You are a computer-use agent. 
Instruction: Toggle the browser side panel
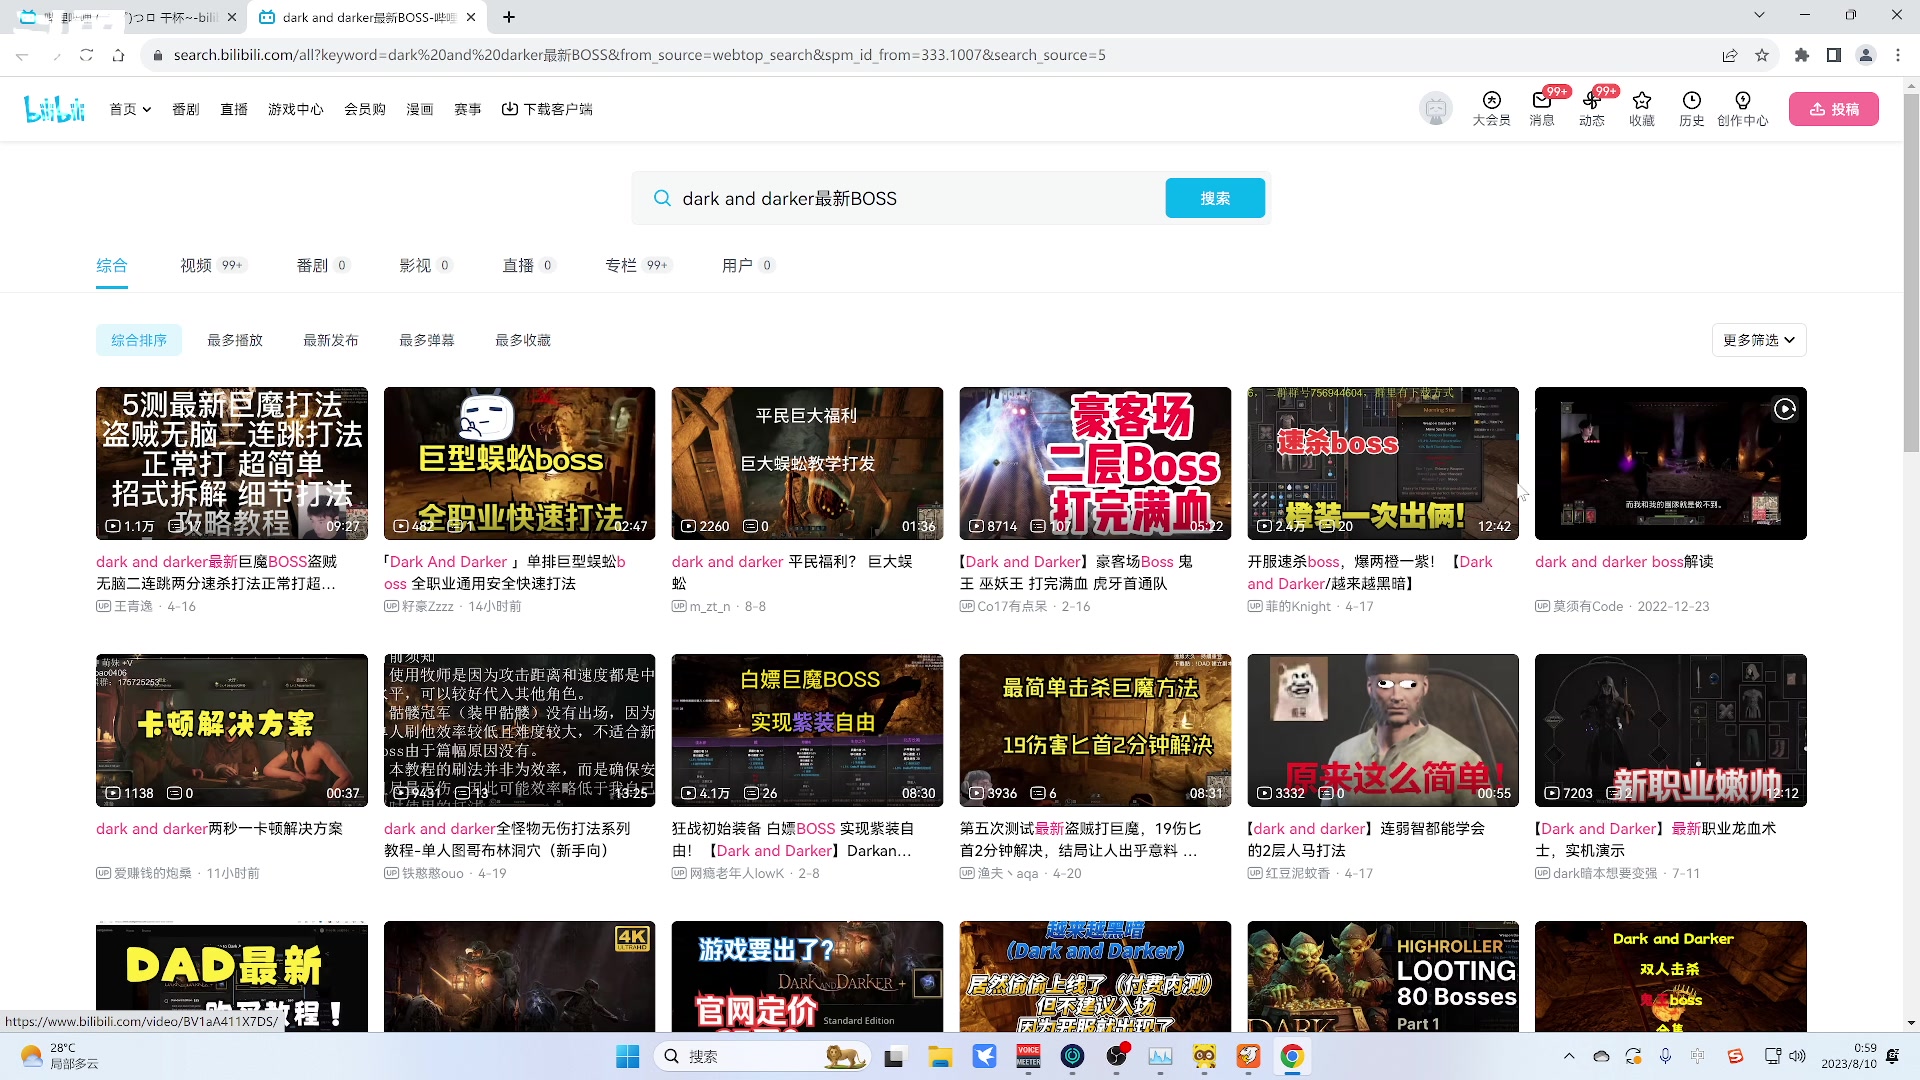tap(1834, 55)
